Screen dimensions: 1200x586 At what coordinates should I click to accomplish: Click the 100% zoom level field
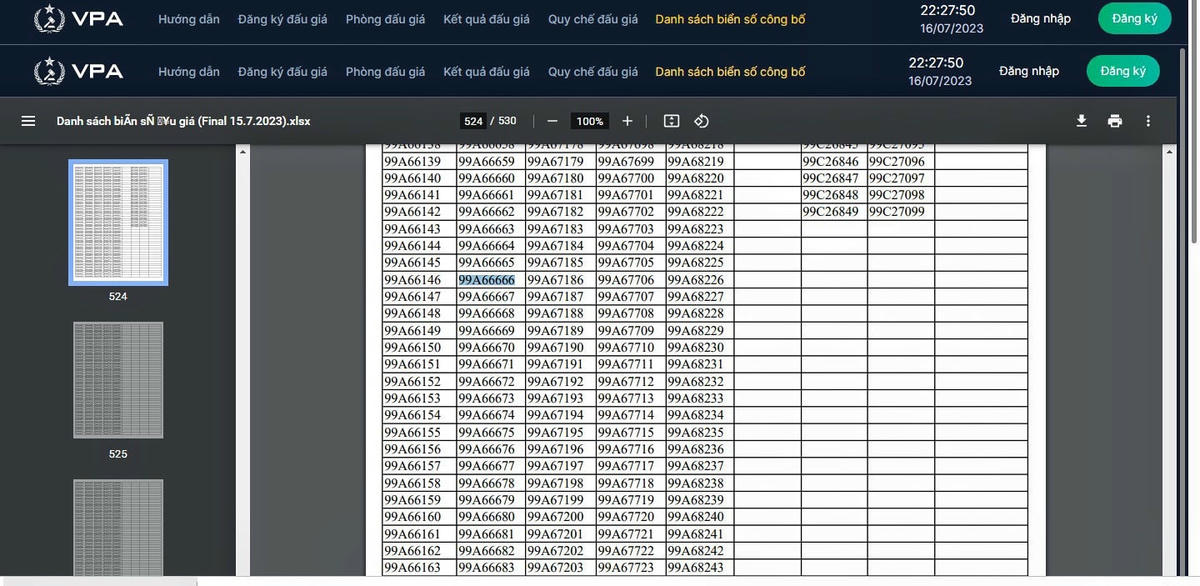coord(590,121)
